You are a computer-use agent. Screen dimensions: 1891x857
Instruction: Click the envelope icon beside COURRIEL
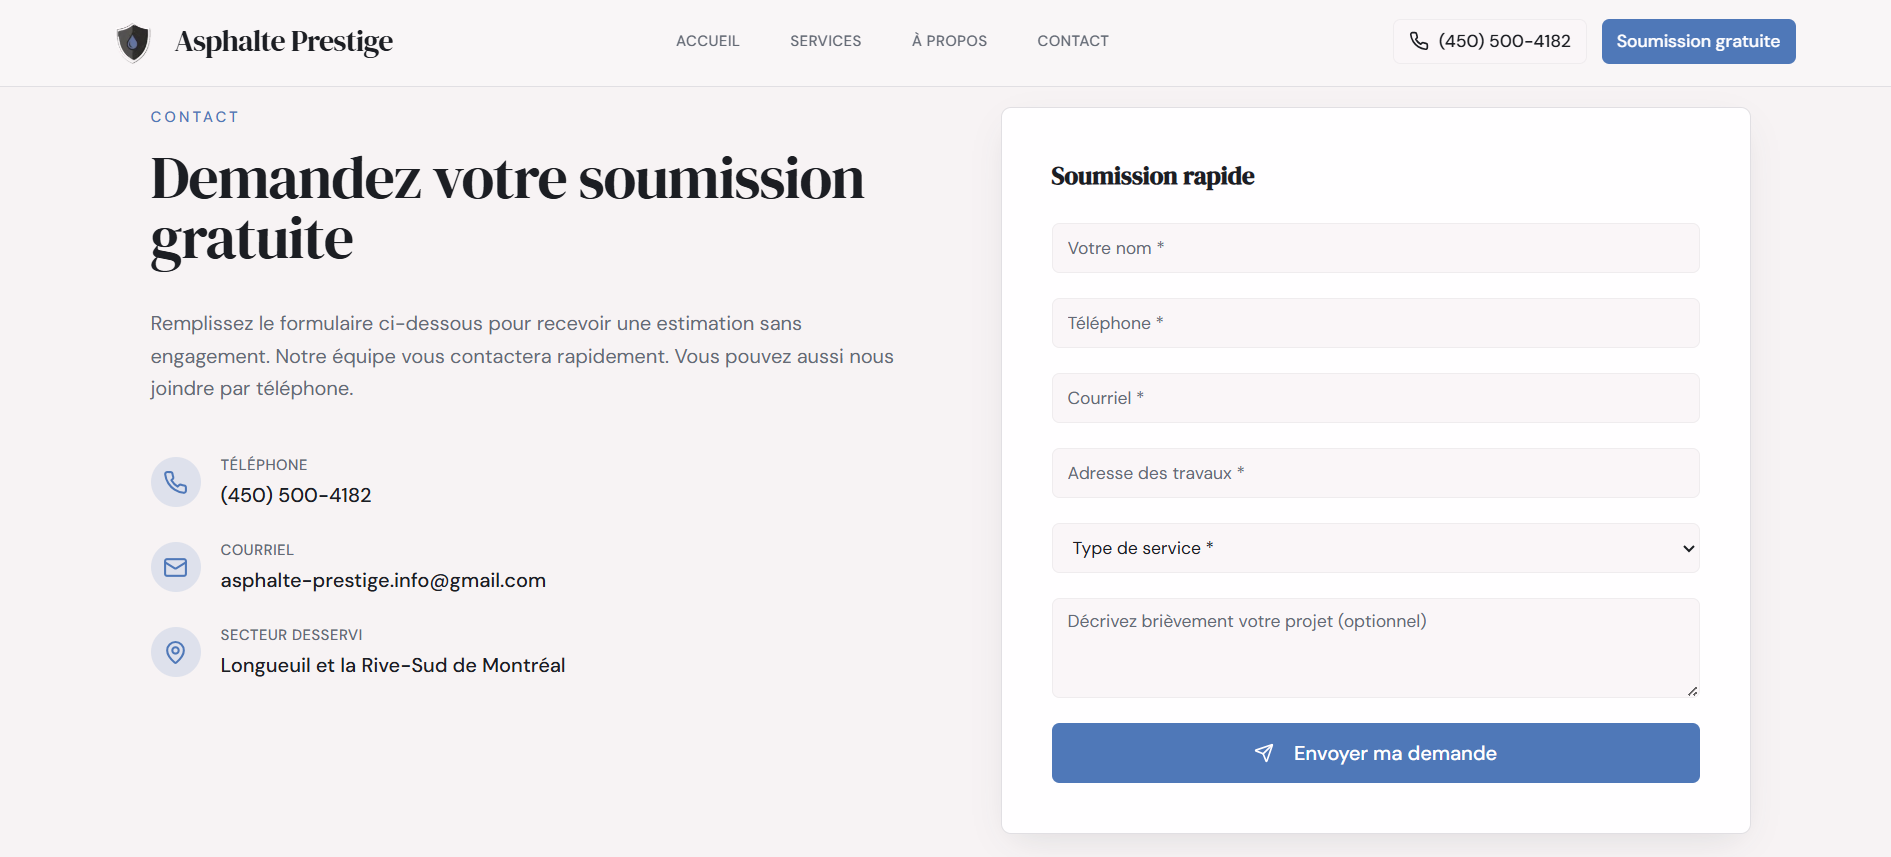tap(176, 567)
